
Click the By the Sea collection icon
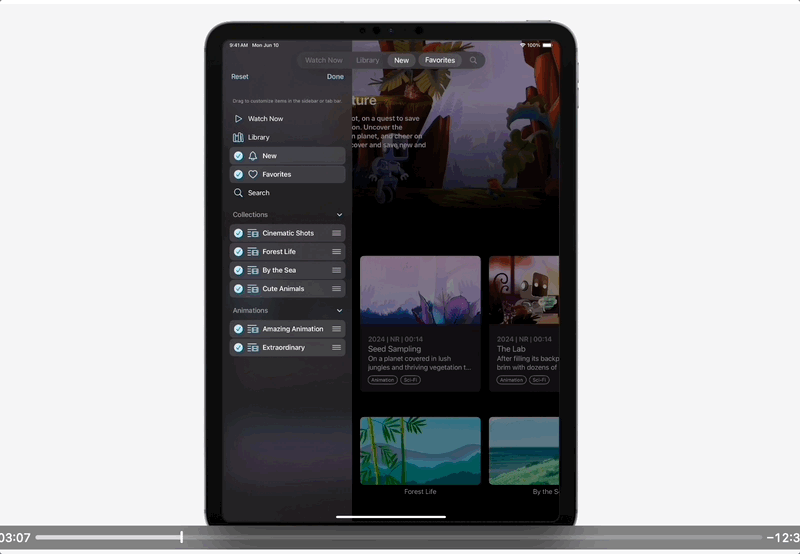tap(253, 270)
